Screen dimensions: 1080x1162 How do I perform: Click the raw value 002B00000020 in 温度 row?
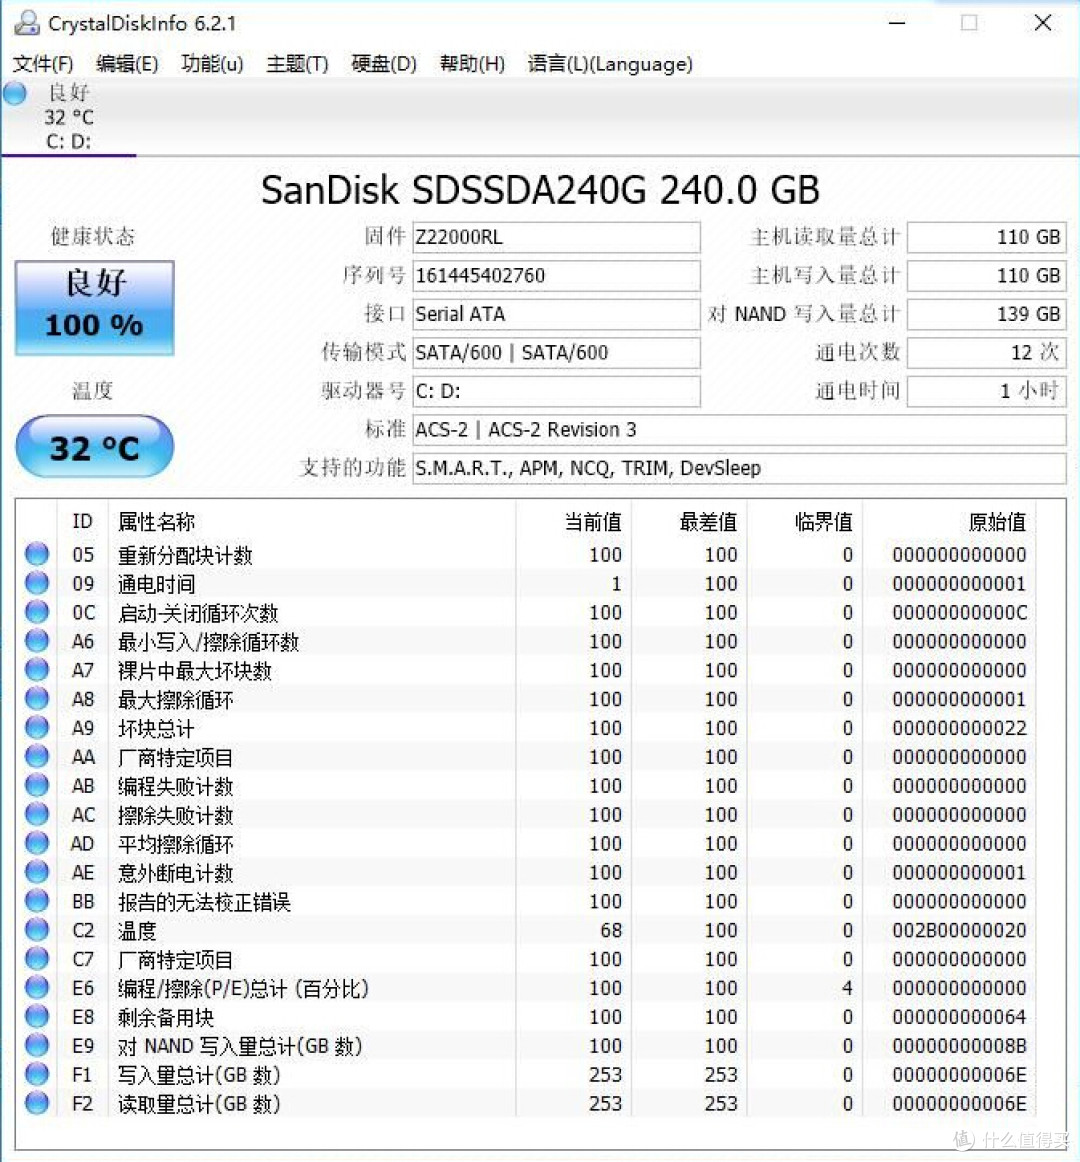959,930
